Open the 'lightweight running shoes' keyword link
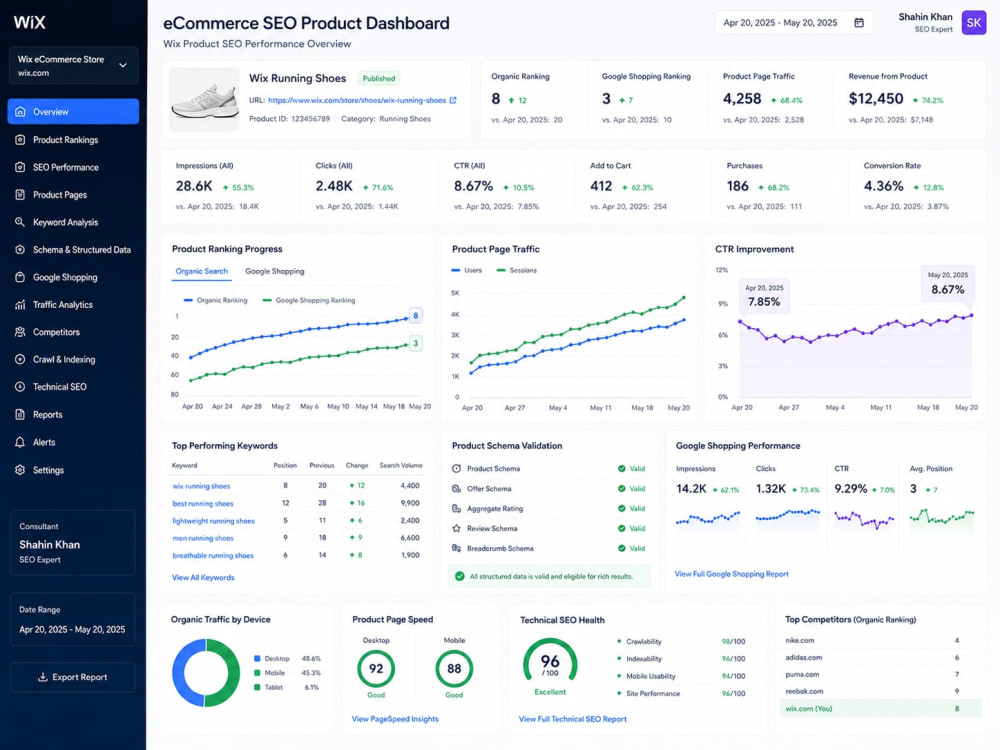1000x750 pixels. [213, 521]
